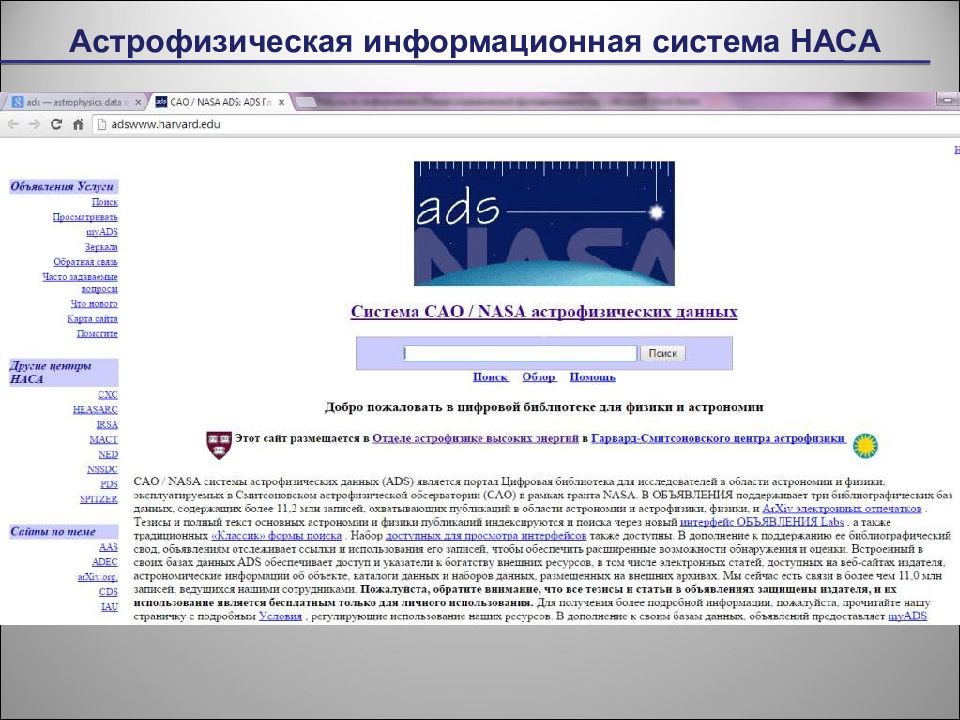Open 'Отделе астрофизике высоких энергий' link
This screenshot has height=720, width=960.
coord(475,438)
